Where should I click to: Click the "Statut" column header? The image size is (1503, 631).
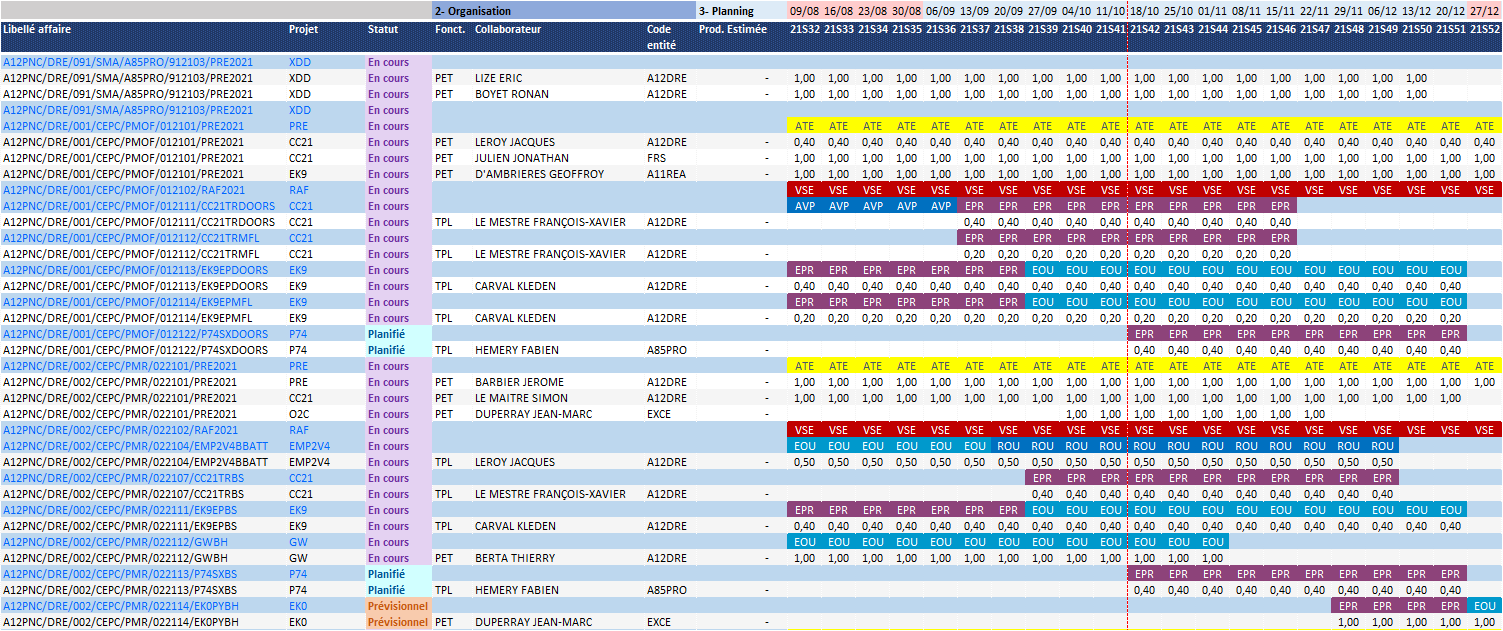[382, 29]
